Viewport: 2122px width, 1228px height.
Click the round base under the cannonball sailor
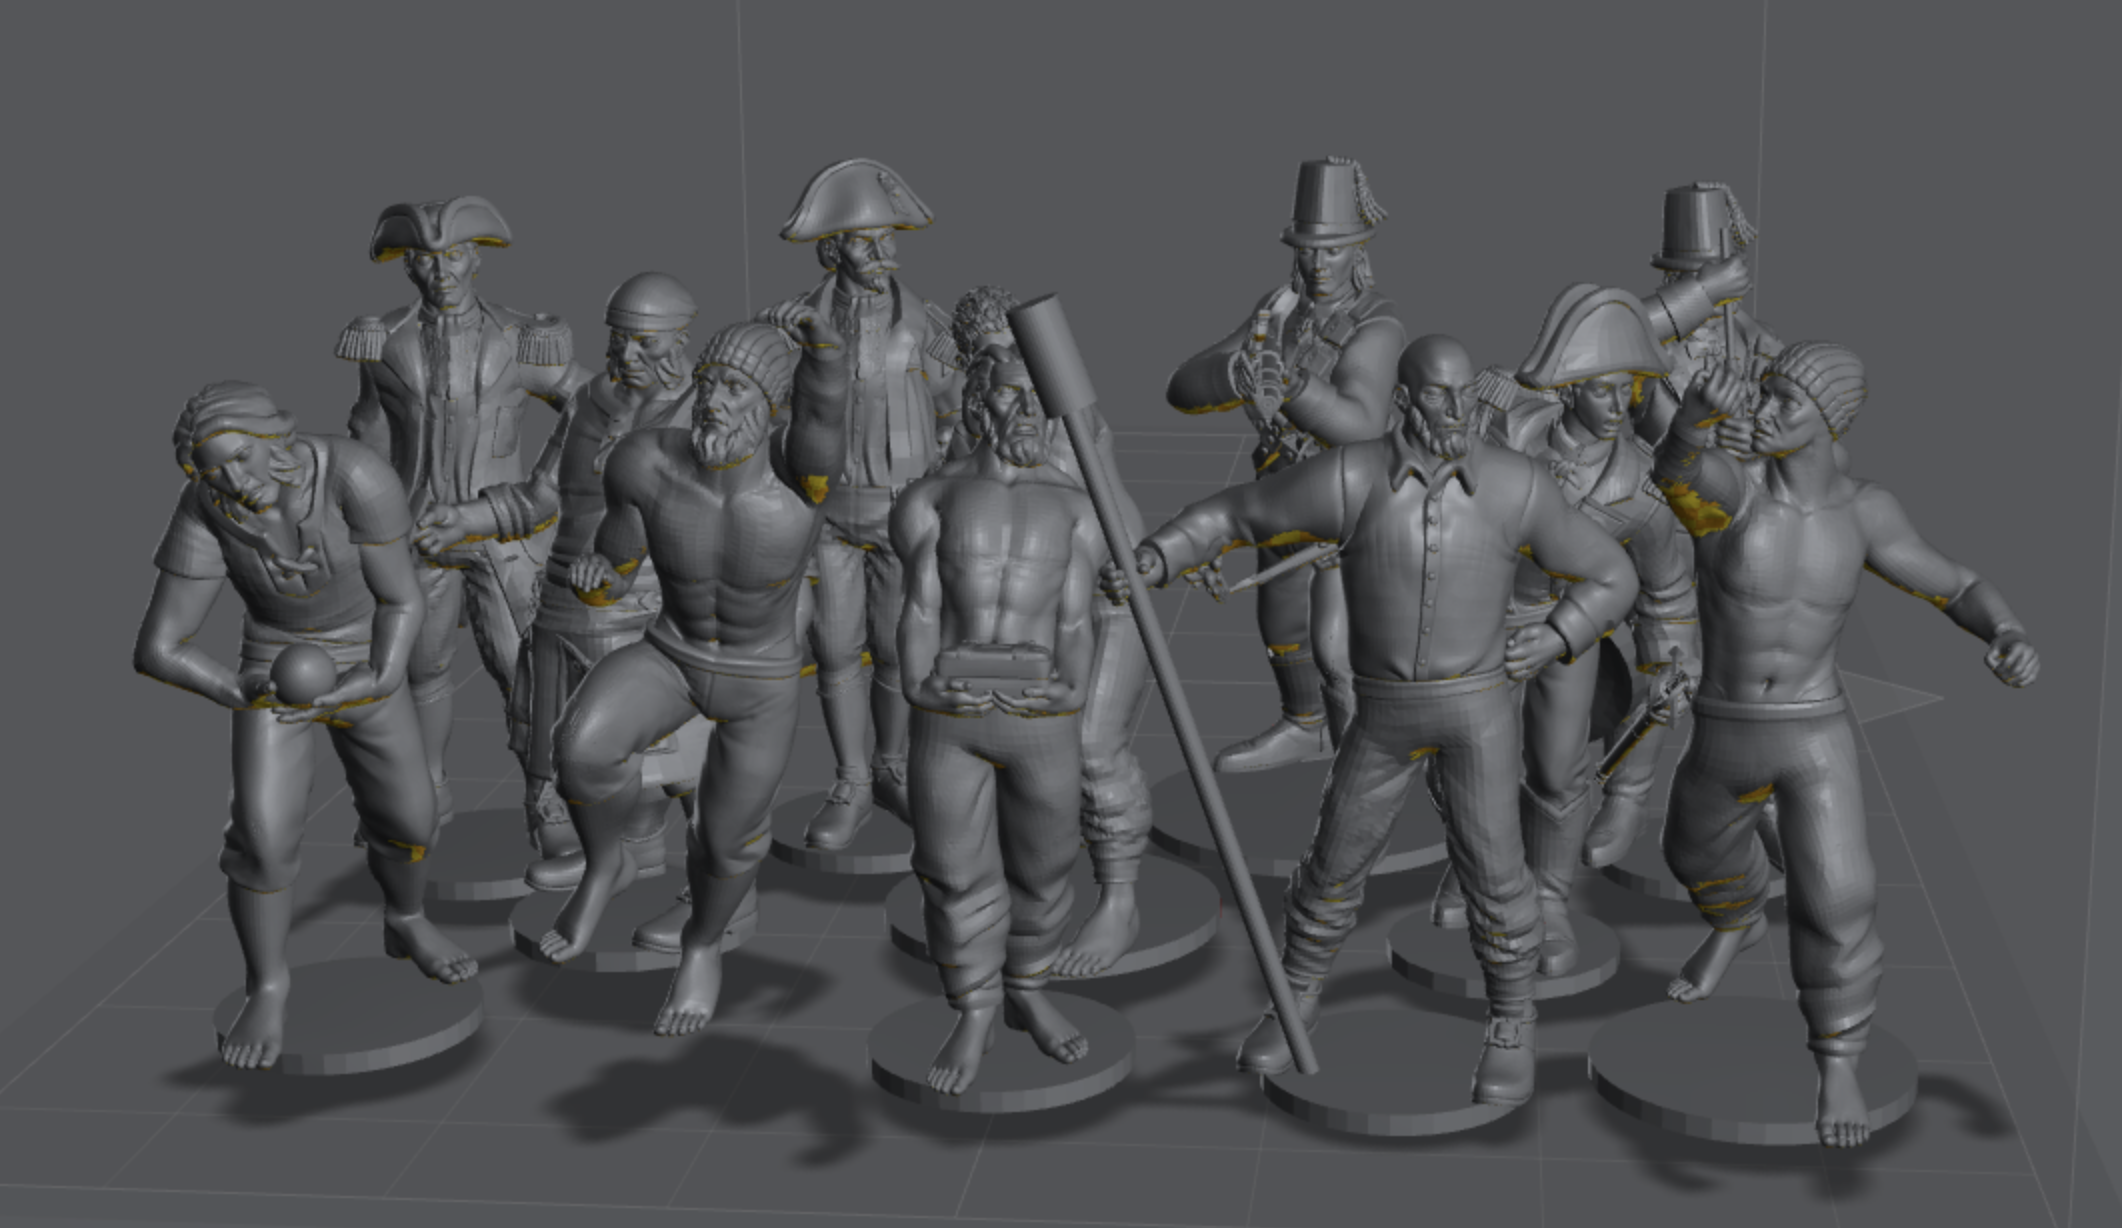[x=349, y=1015]
